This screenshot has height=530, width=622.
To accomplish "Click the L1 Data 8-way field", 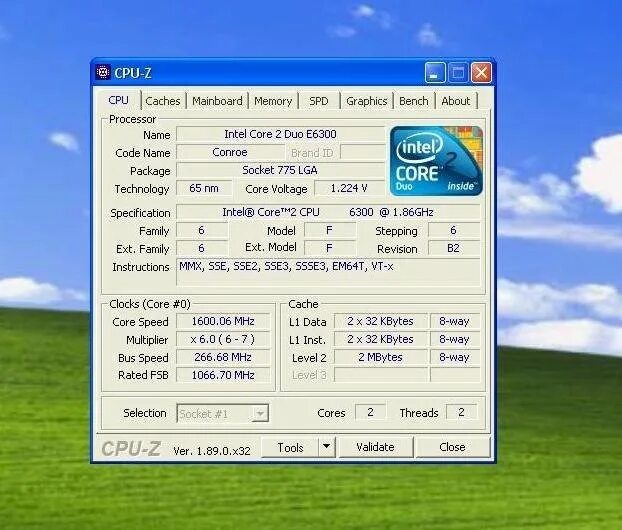I will (x=455, y=321).
